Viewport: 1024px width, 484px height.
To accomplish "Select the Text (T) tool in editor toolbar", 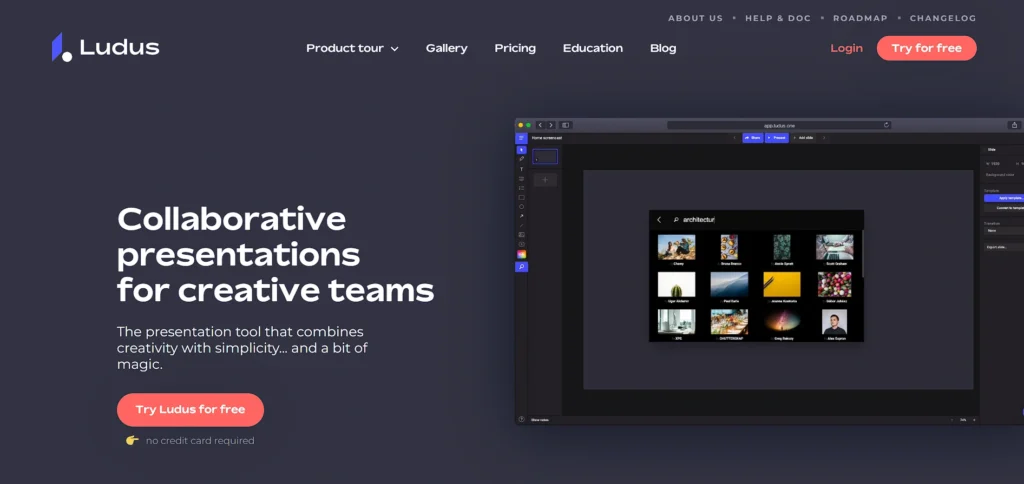I will [521, 169].
